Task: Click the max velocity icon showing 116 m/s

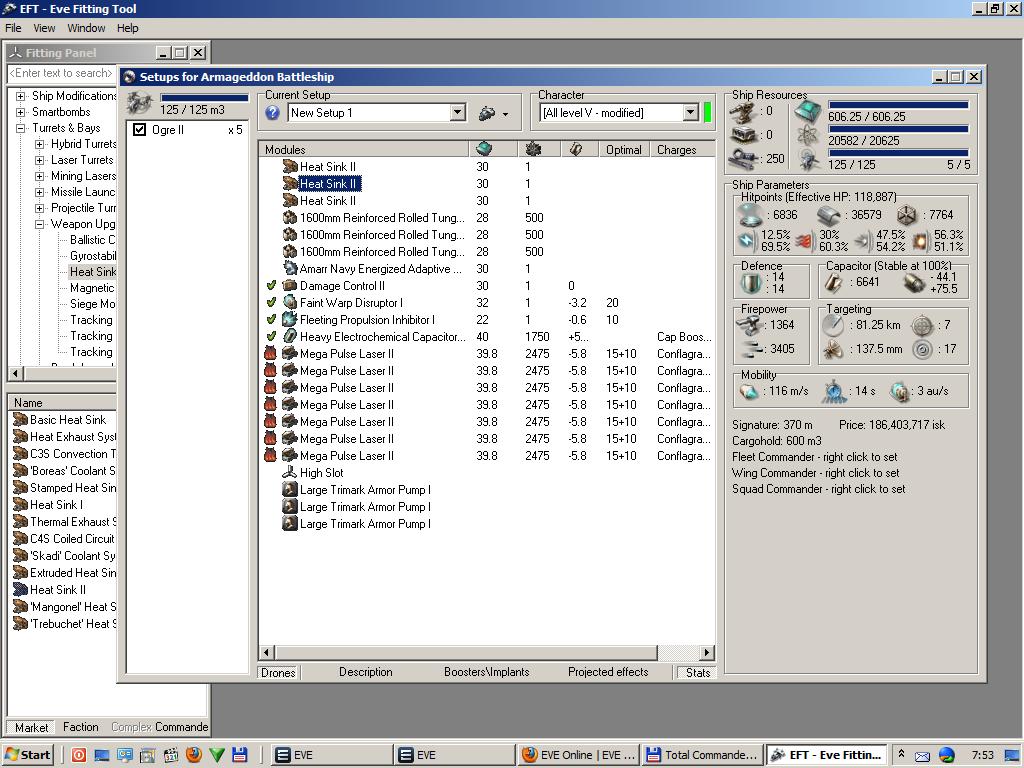Action: pos(748,391)
